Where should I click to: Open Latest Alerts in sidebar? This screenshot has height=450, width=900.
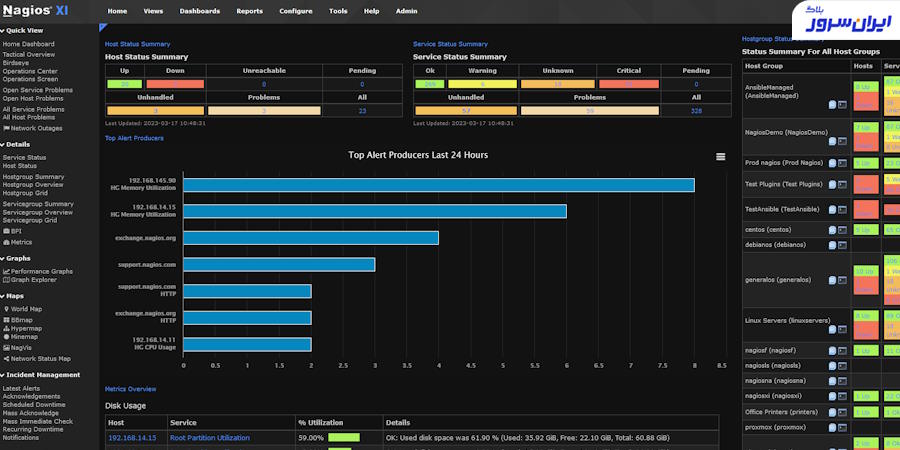click(x=21, y=389)
